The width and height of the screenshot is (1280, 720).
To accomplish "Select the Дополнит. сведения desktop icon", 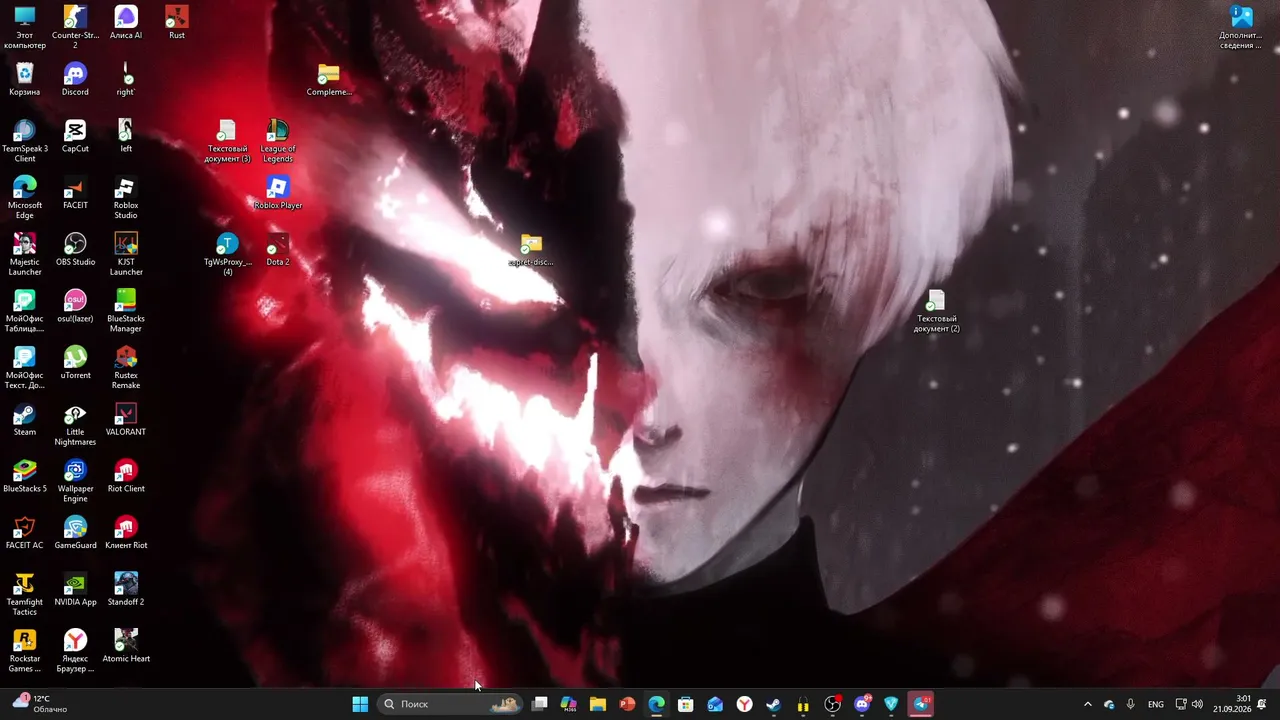I will [1241, 27].
